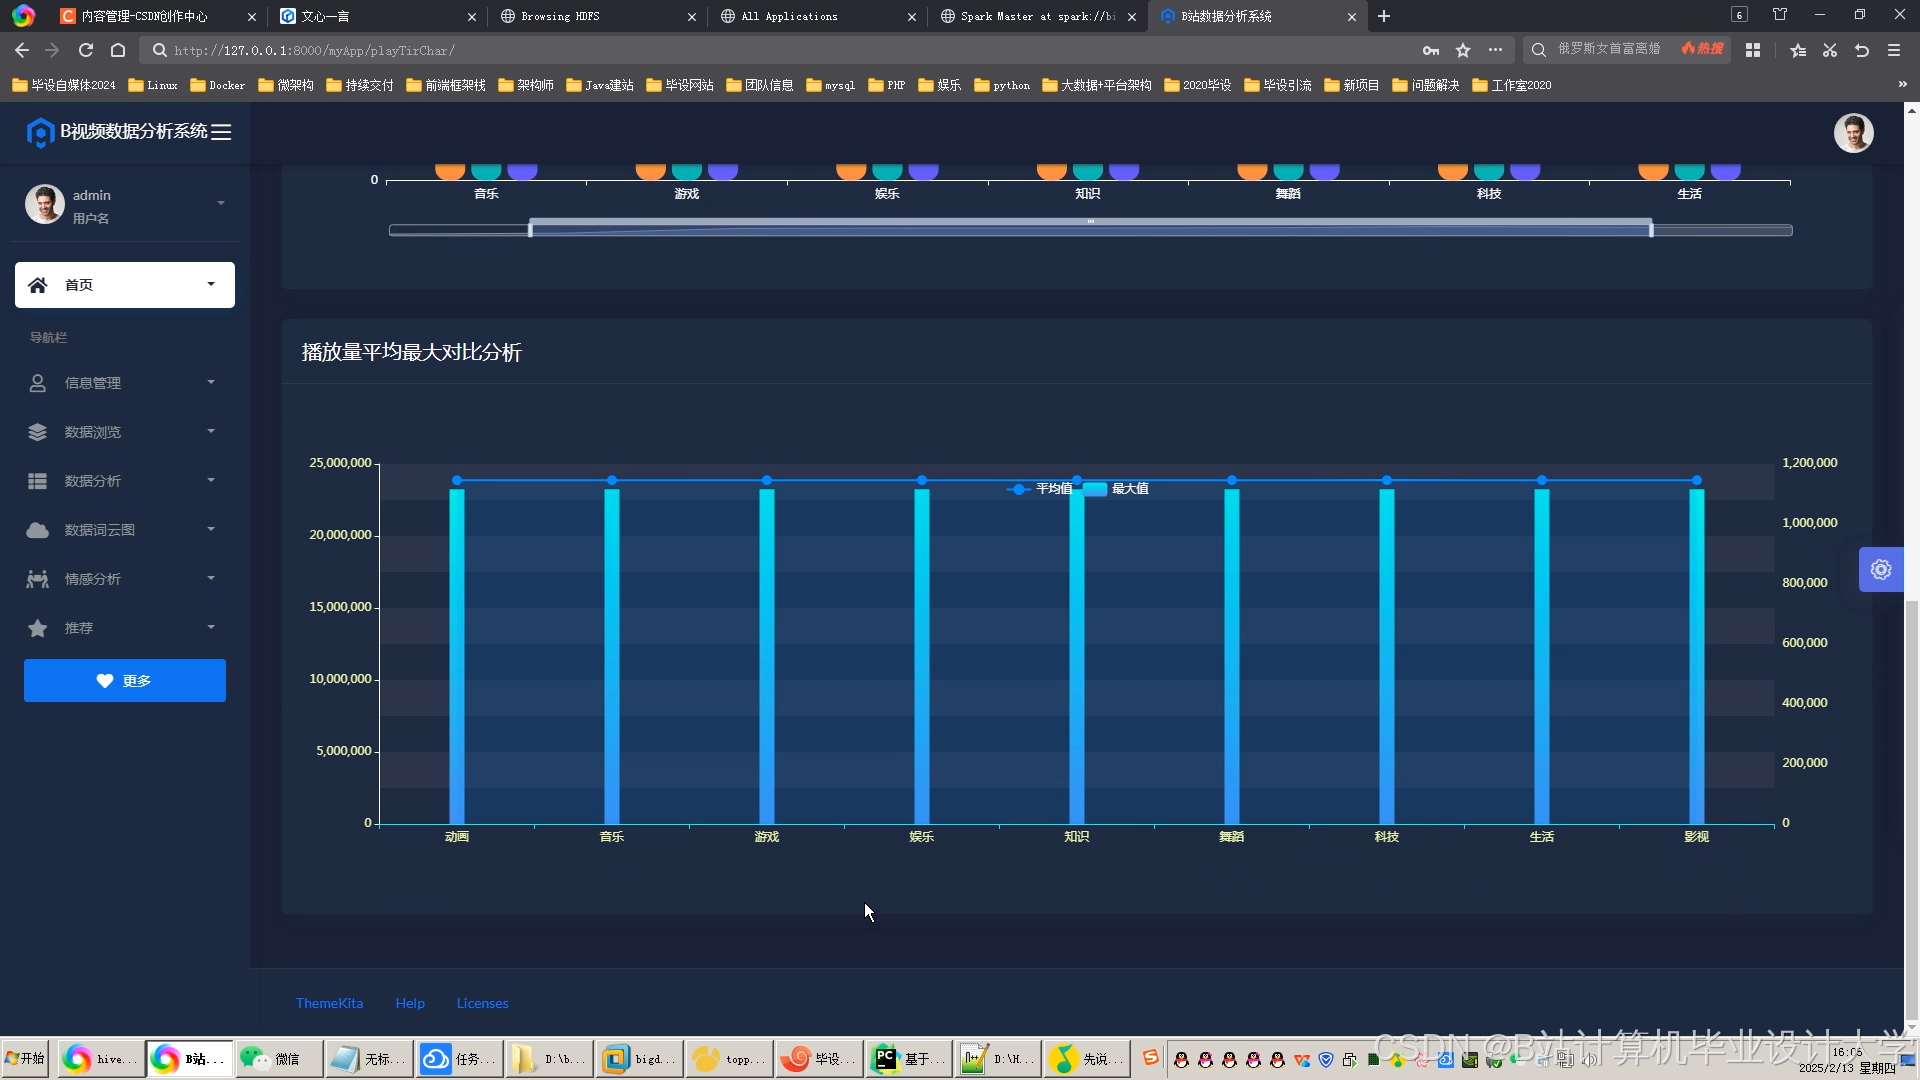Bookmark this page with the star icon
Image resolution: width=1920 pixels, height=1080 pixels.
tap(1463, 50)
